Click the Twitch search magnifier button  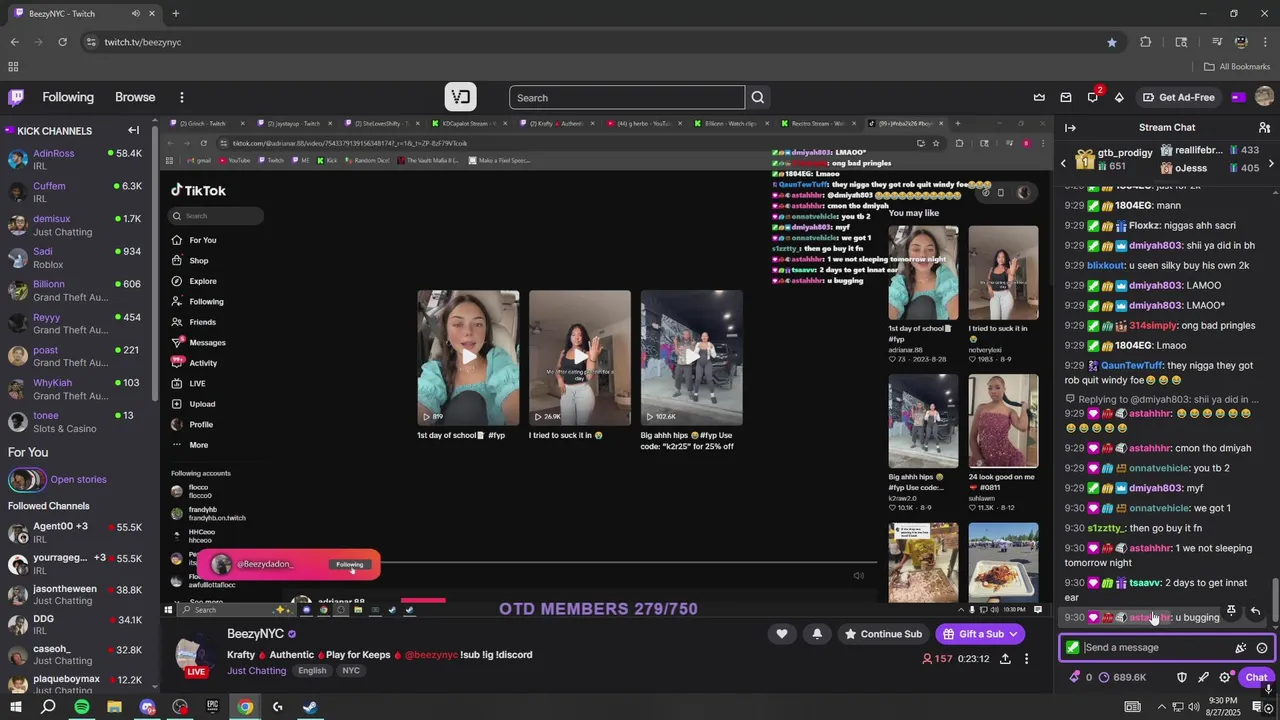[x=758, y=97]
